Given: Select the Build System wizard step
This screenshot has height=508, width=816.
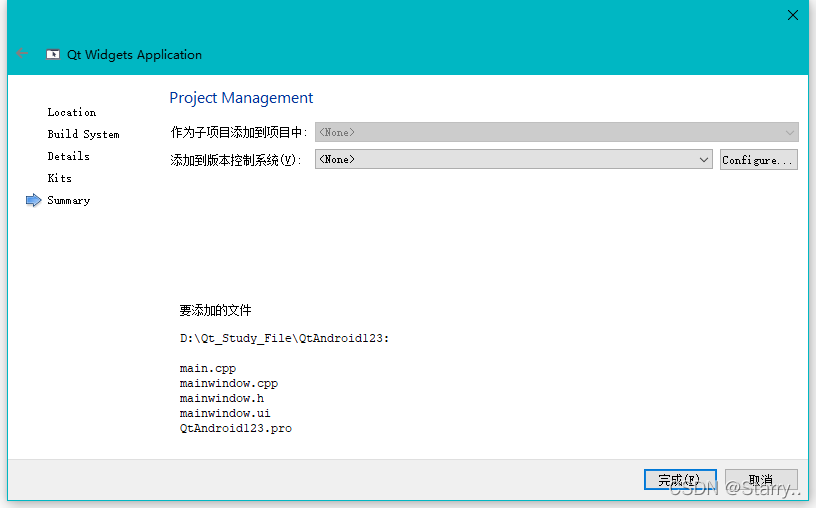Looking at the screenshot, I should coord(83,134).
